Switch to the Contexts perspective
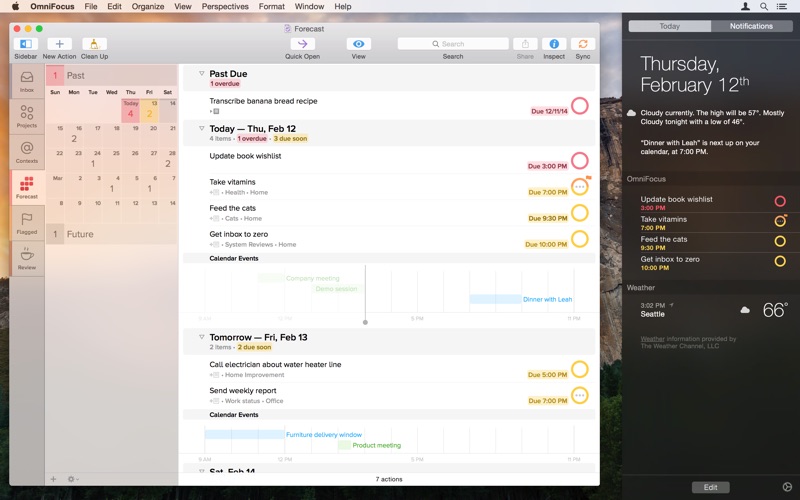Screen dimensions: 800x500 coord(27,153)
